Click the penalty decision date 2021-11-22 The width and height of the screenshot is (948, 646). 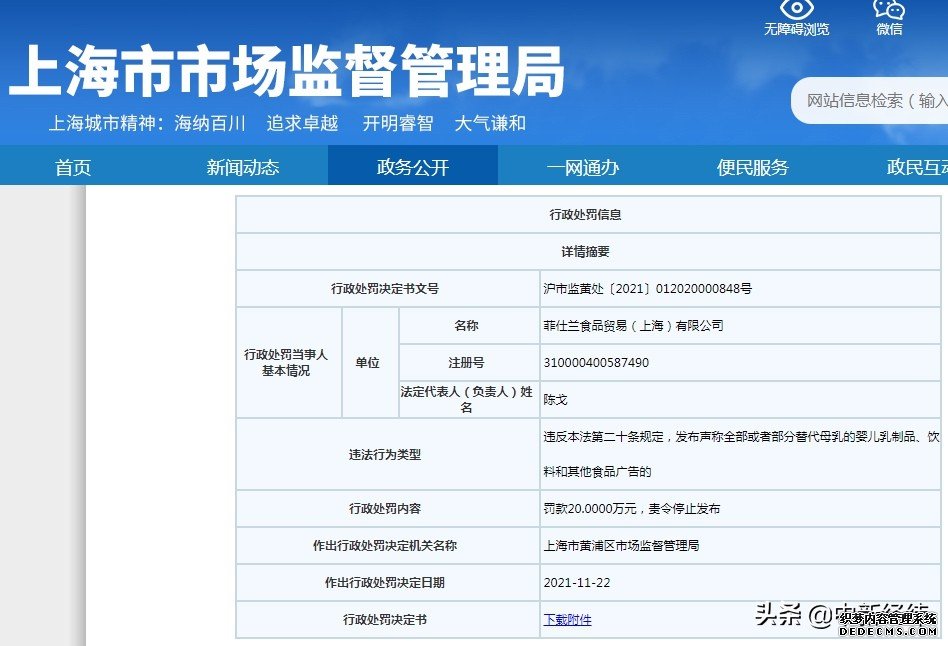point(576,582)
